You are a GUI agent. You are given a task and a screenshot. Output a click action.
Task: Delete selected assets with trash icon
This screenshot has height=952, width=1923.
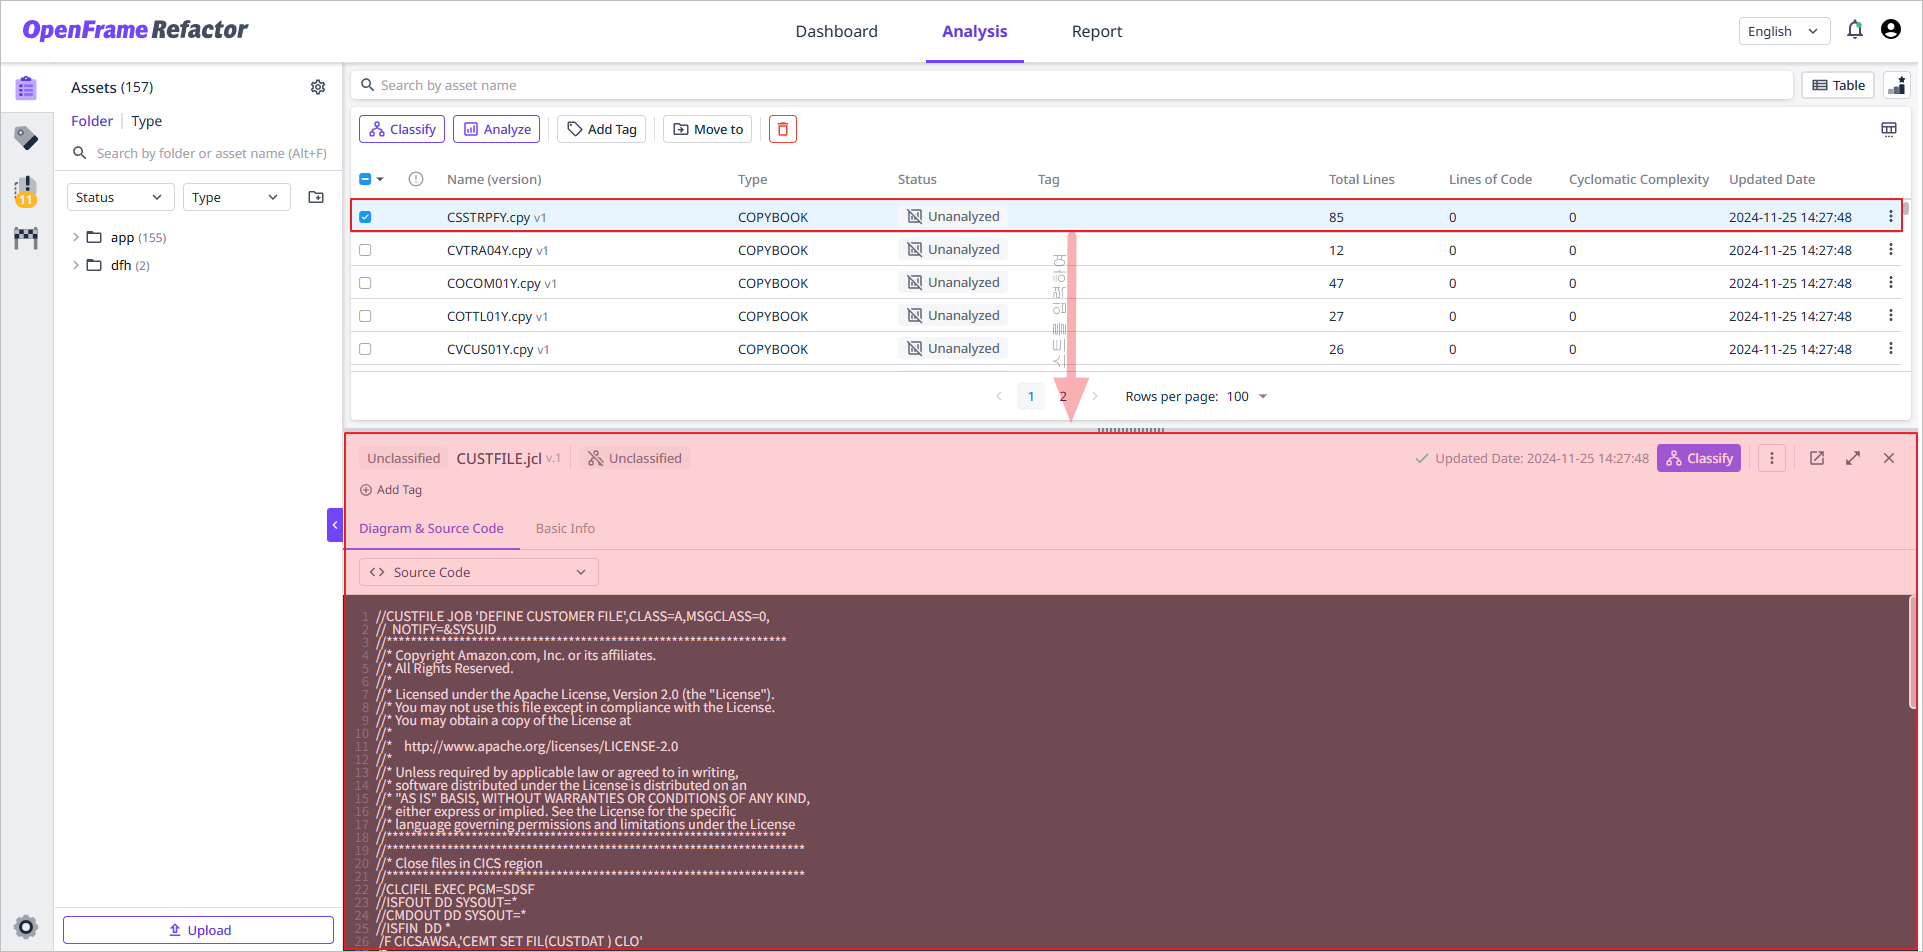(783, 129)
